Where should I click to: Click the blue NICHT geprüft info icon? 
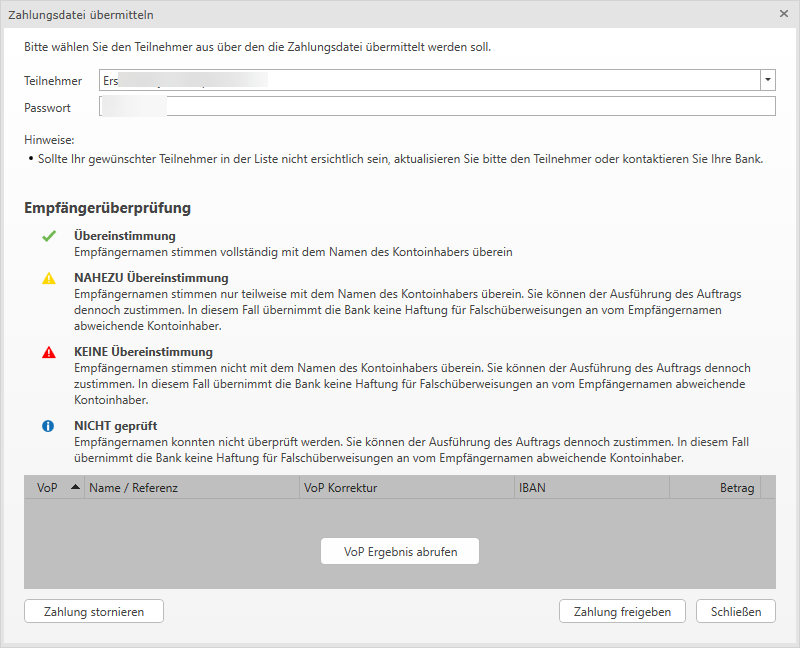[47, 425]
